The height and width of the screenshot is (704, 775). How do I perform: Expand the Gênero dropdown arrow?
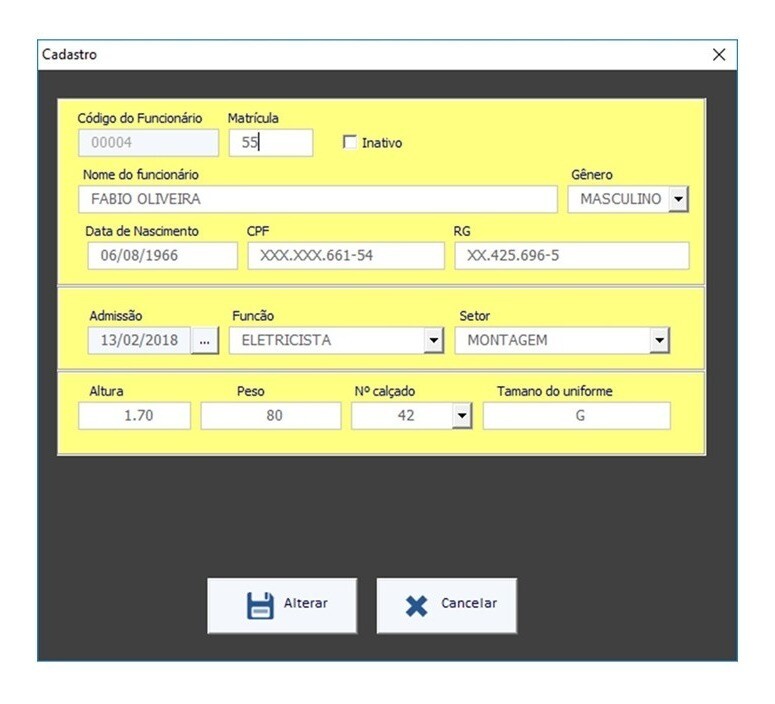coord(679,200)
